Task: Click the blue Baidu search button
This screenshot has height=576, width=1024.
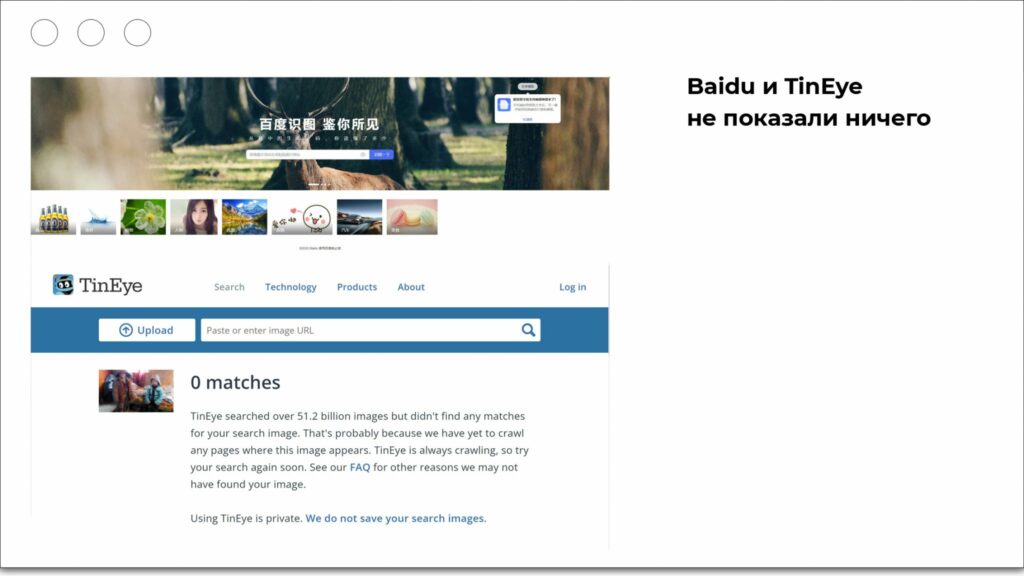Action: coord(381,155)
